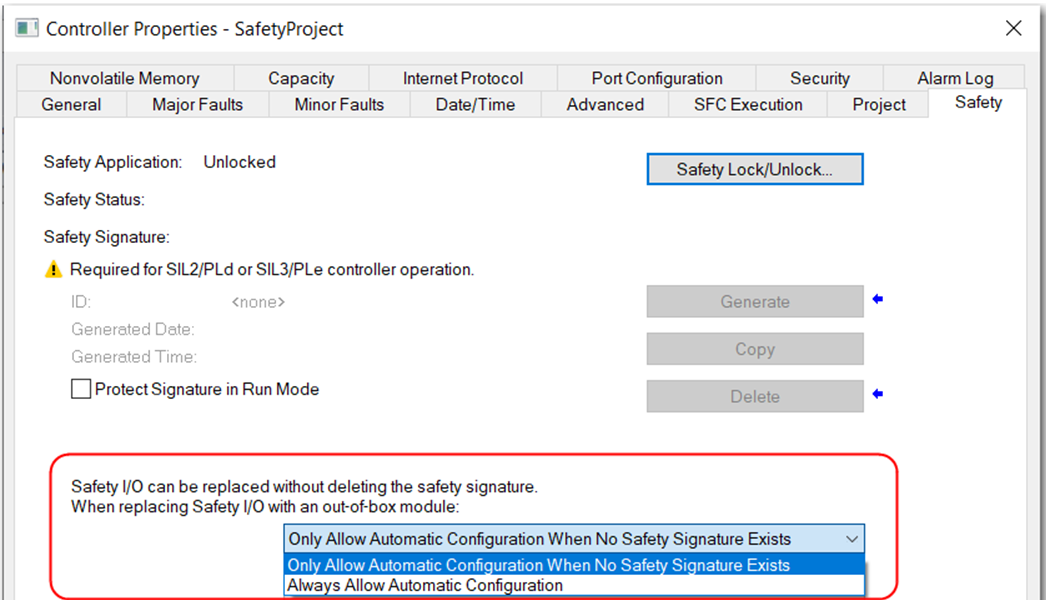Switch to the Alarm Log tab
The width and height of the screenshot is (1046, 600).
955,78
